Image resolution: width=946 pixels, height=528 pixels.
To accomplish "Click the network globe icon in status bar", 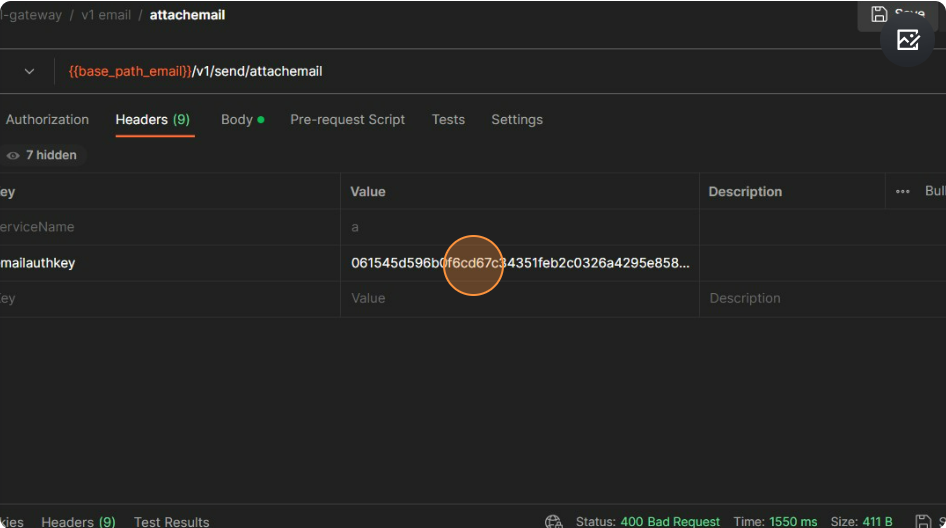I will click(x=554, y=521).
